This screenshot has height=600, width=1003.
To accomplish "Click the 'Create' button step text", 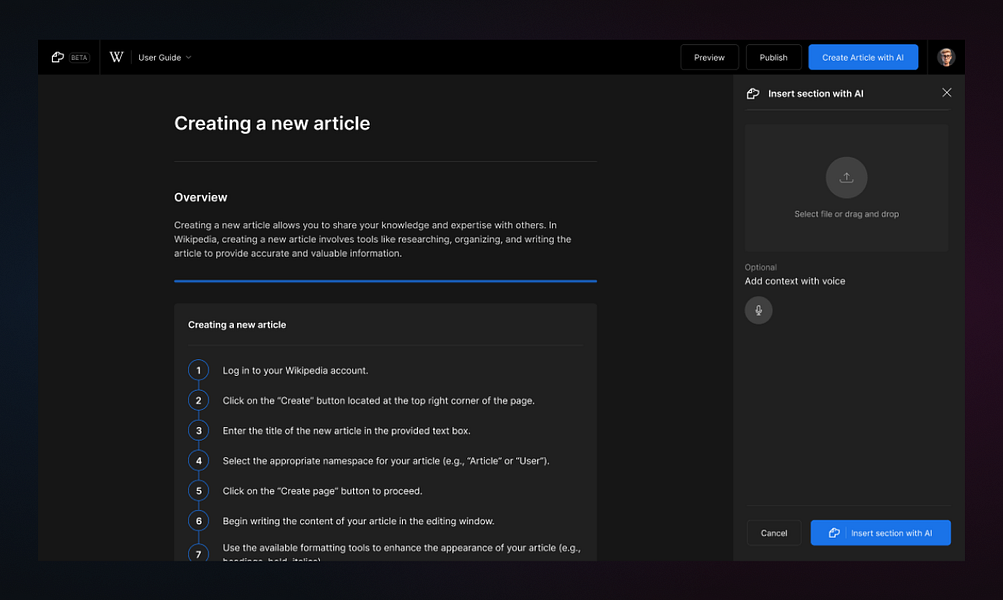I will point(379,400).
